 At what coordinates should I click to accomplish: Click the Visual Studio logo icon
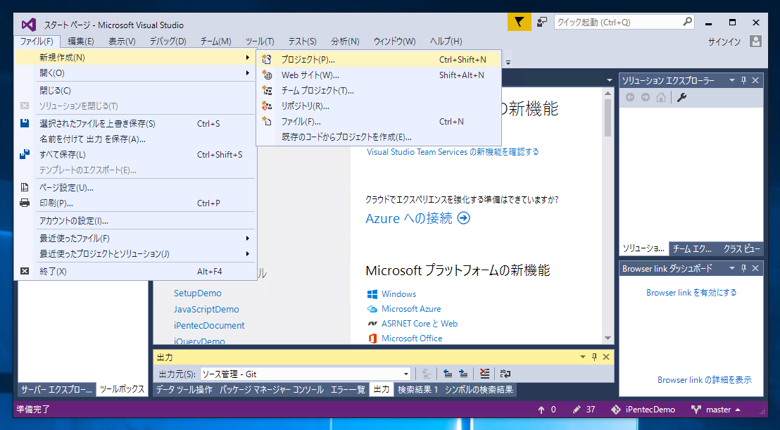[x=29, y=24]
